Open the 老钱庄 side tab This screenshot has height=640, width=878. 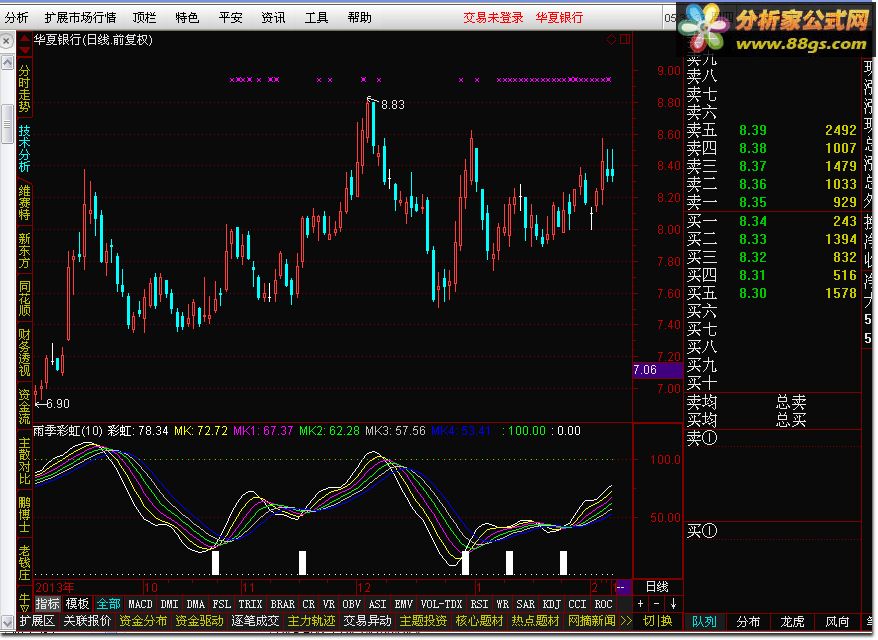[24, 563]
